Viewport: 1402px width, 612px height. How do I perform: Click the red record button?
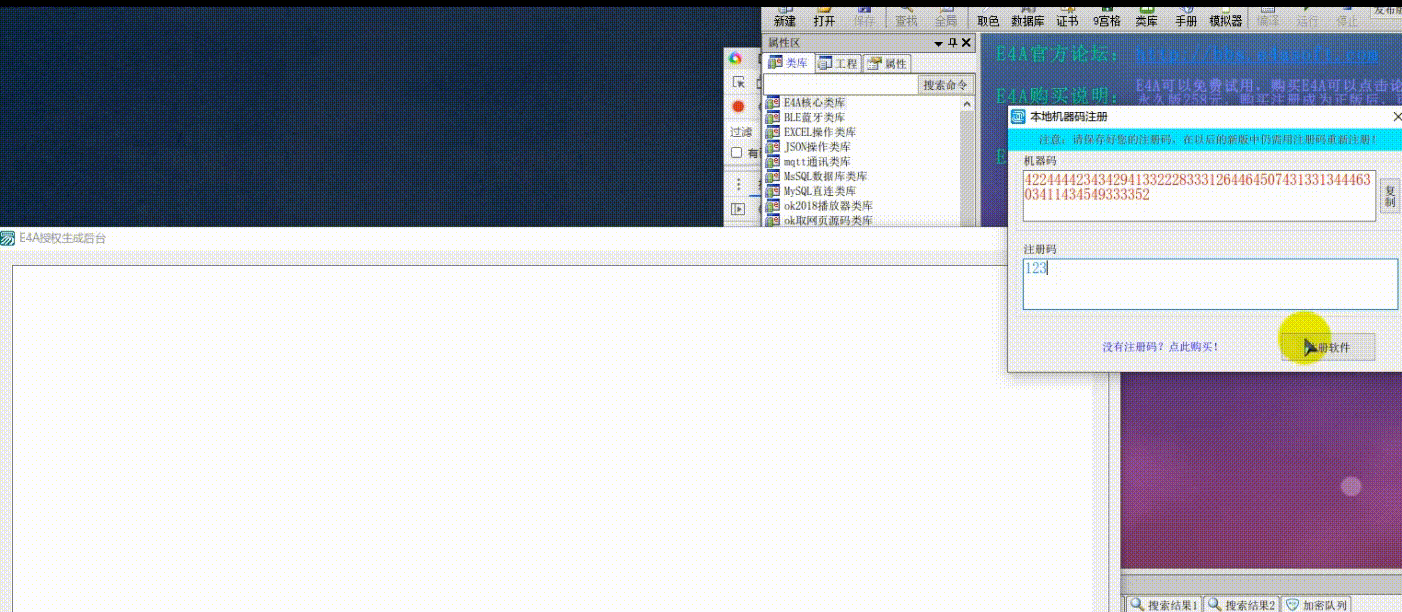(738, 106)
